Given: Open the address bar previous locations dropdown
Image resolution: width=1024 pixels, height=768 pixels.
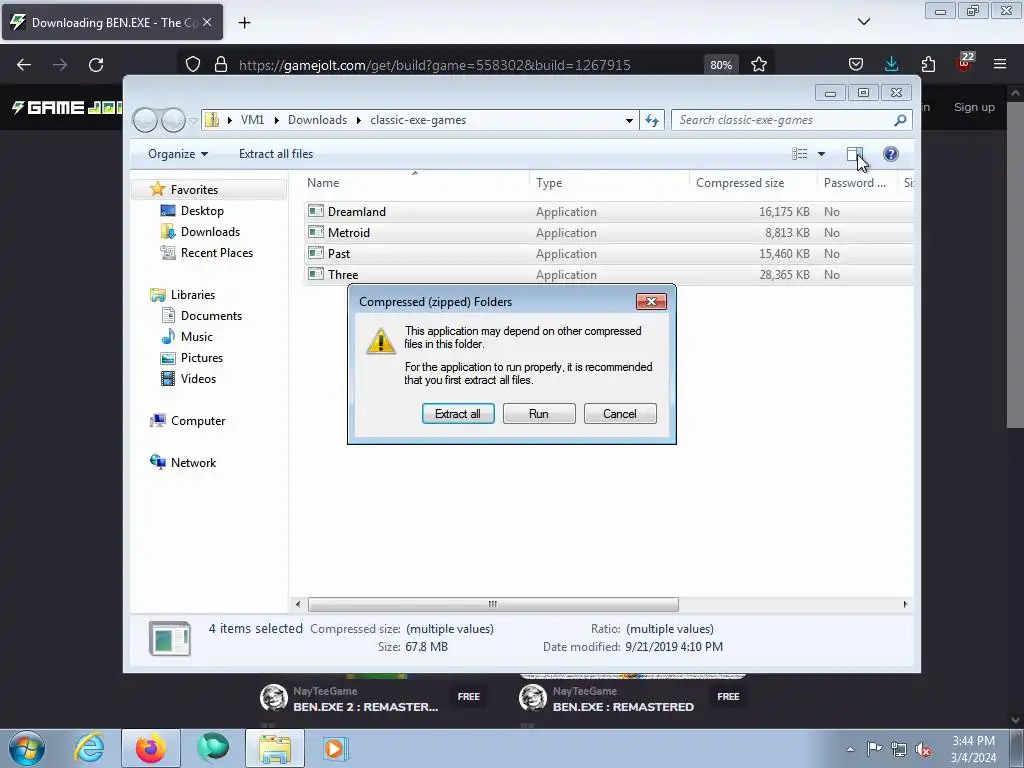Looking at the screenshot, I should (x=629, y=120).
